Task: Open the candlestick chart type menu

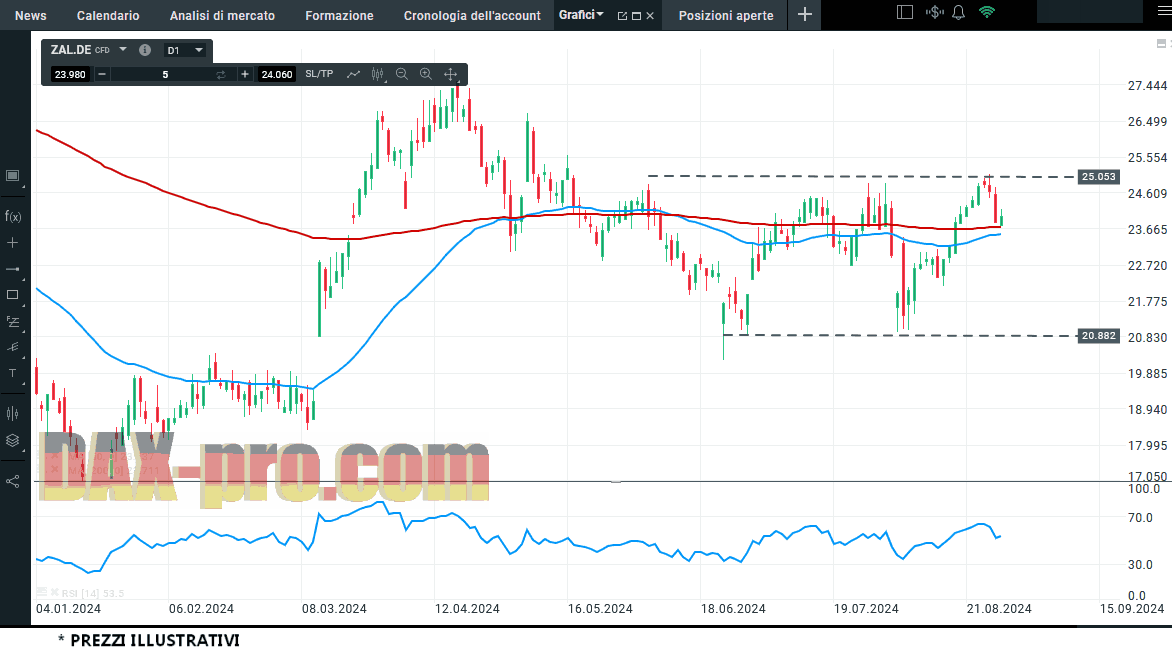Action: coord(377,74)
